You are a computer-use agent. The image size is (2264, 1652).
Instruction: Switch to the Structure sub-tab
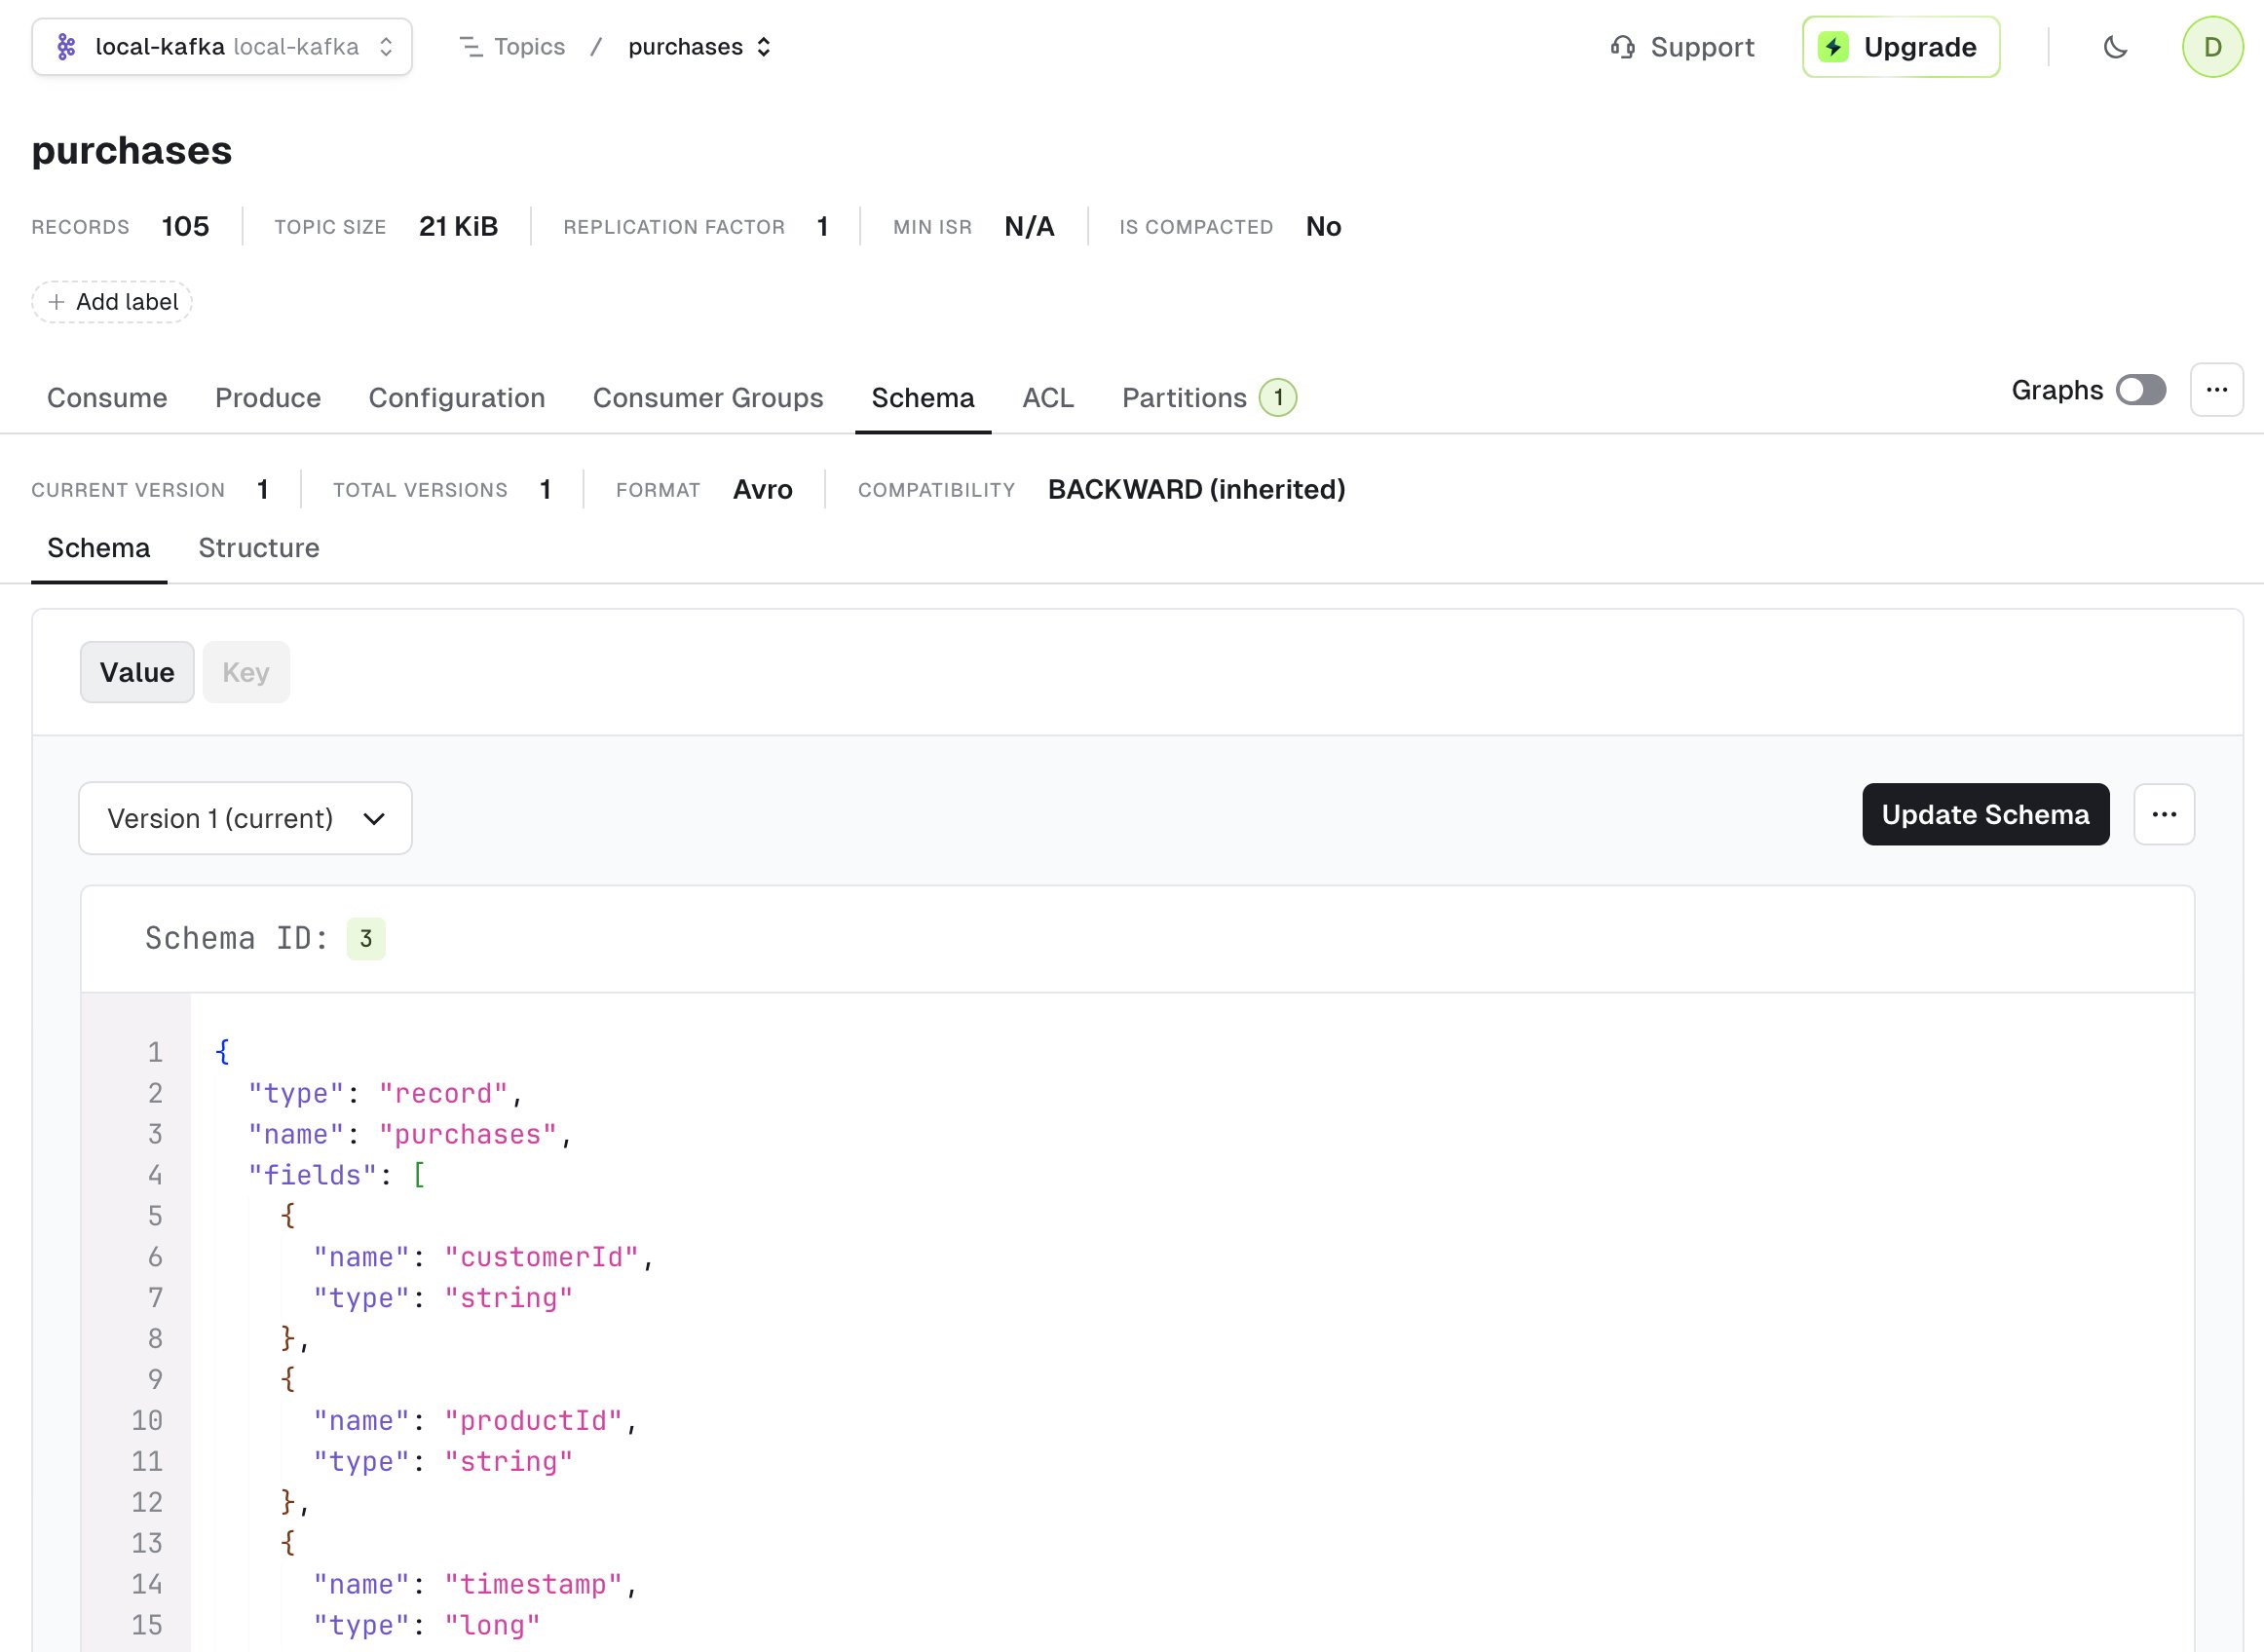[259, 548]
